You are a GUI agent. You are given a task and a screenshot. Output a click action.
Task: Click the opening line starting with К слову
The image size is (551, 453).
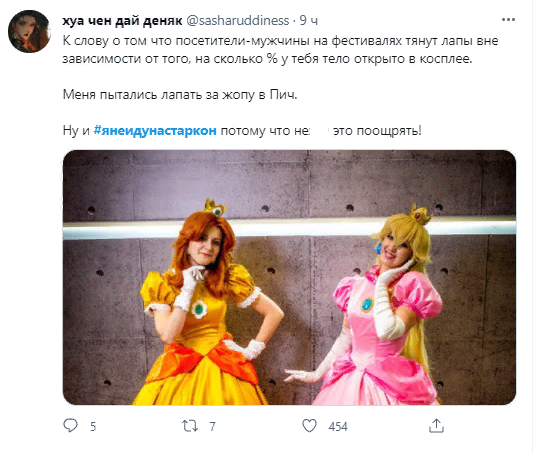280,41
